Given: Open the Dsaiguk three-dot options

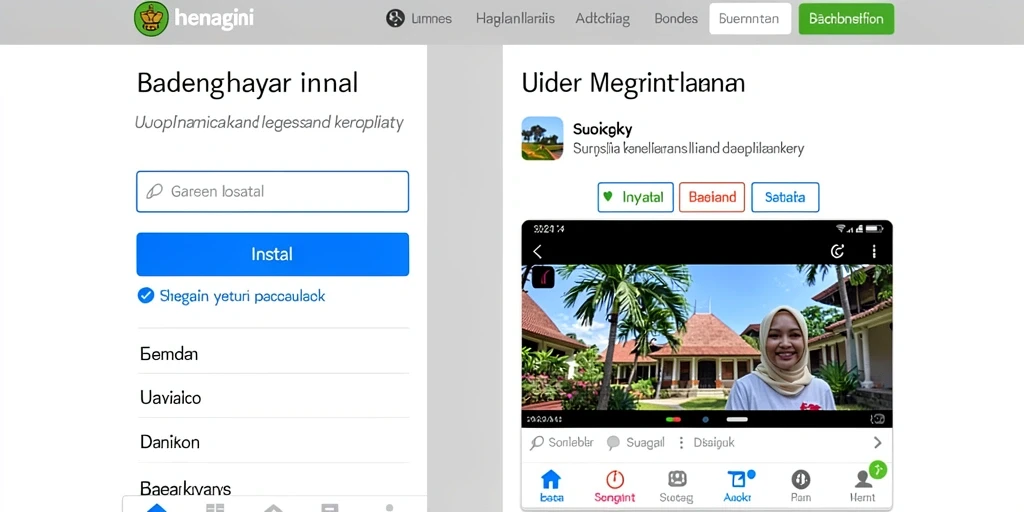Looking at the screenshot, I should tap(681, 443).
